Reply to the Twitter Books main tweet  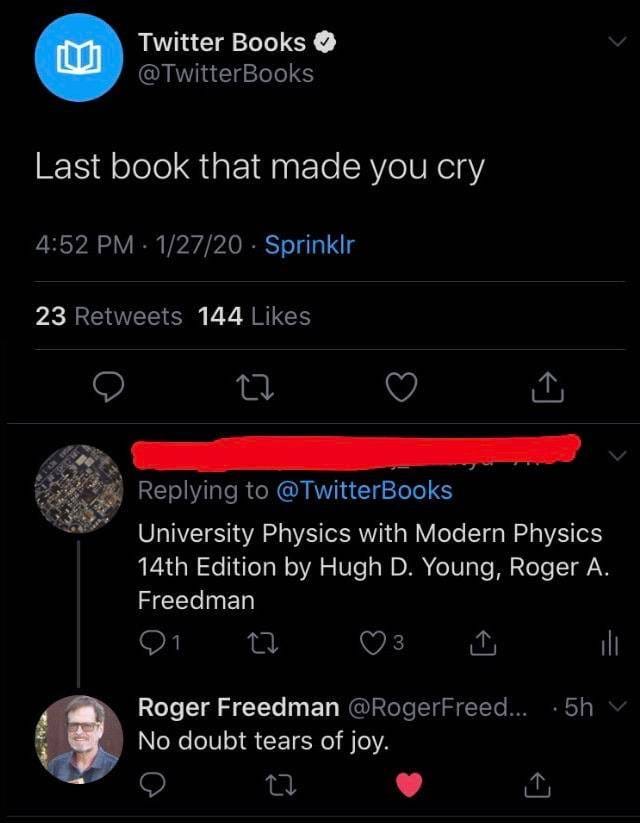pos(108,387)
